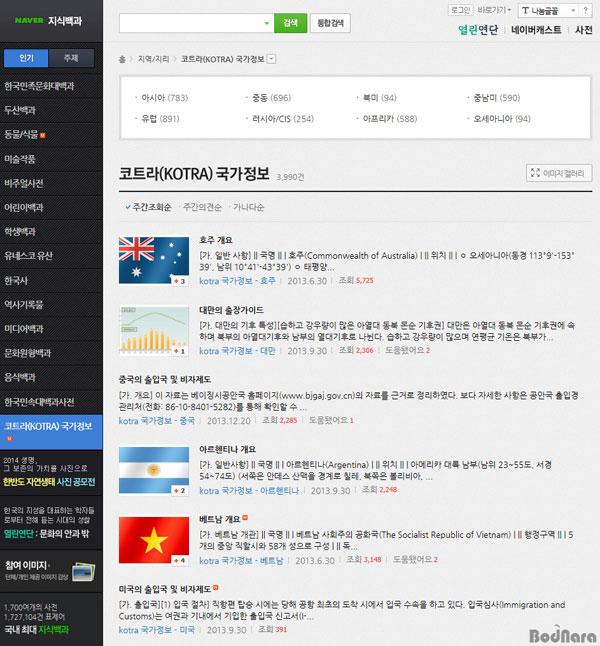Click the 열린연단 : 문화의 안과 밖 banner
This screenshot has width=600, height=646.
coord(47,522)
